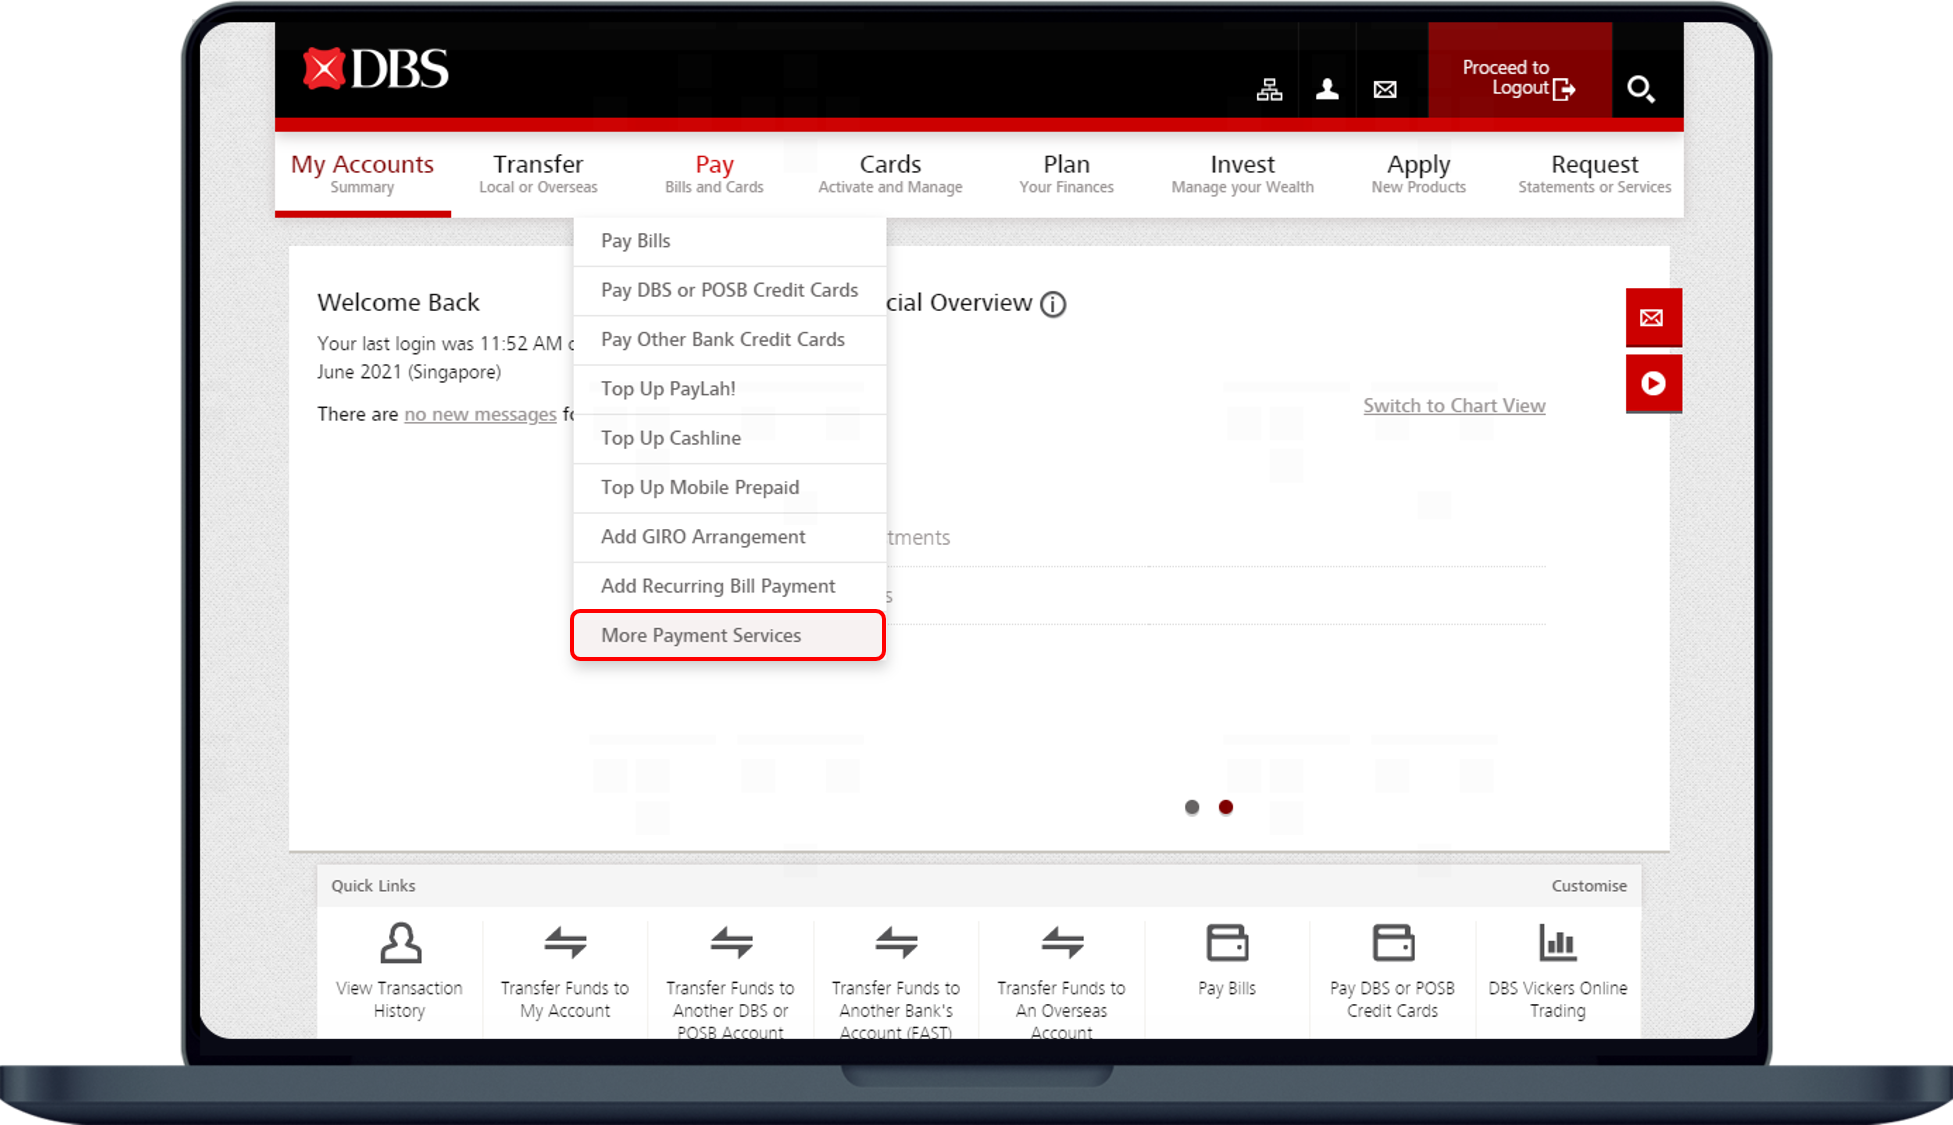Choose Top Up PayLah! from Pay menu
The image size is (1953, 1125).
click(668, 389)
